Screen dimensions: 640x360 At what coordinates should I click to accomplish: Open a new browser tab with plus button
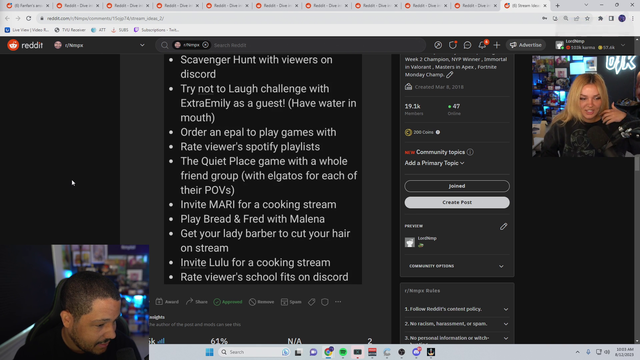click(x=557, y=6)
